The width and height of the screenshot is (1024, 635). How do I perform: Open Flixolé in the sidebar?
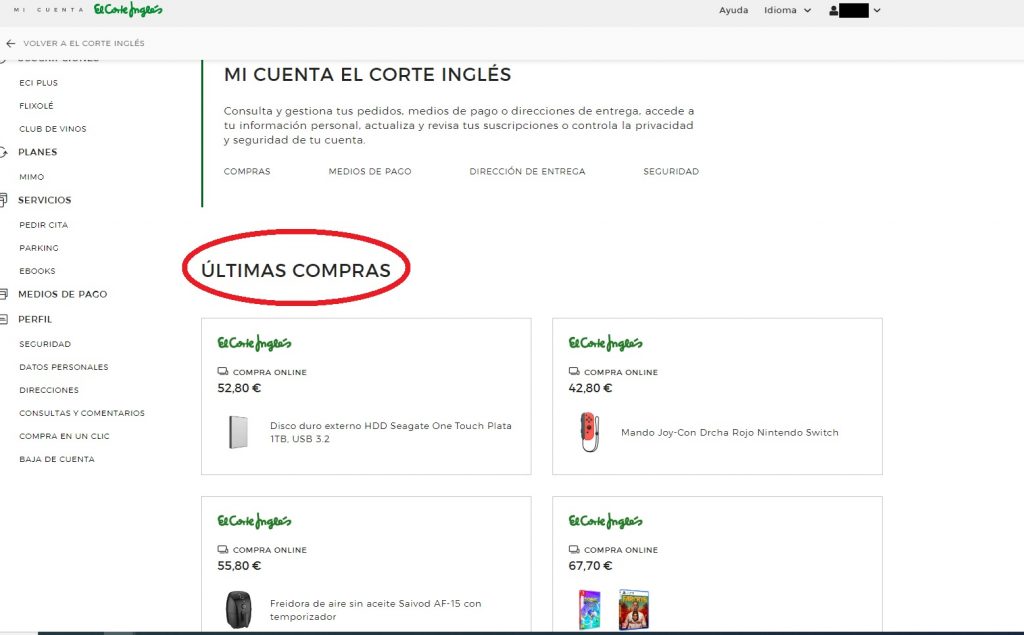coord(37,106)
